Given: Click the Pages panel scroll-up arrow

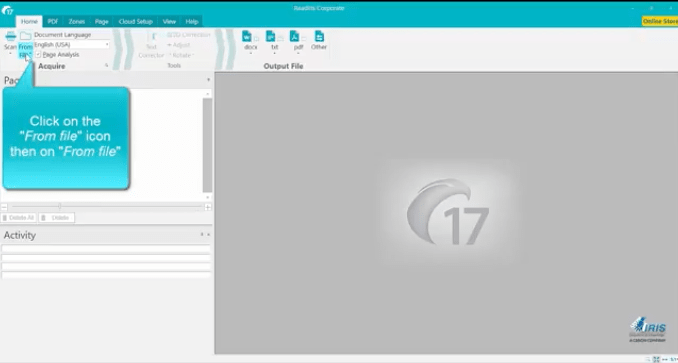Looking at the screenshot, I should tap(208, 94).
